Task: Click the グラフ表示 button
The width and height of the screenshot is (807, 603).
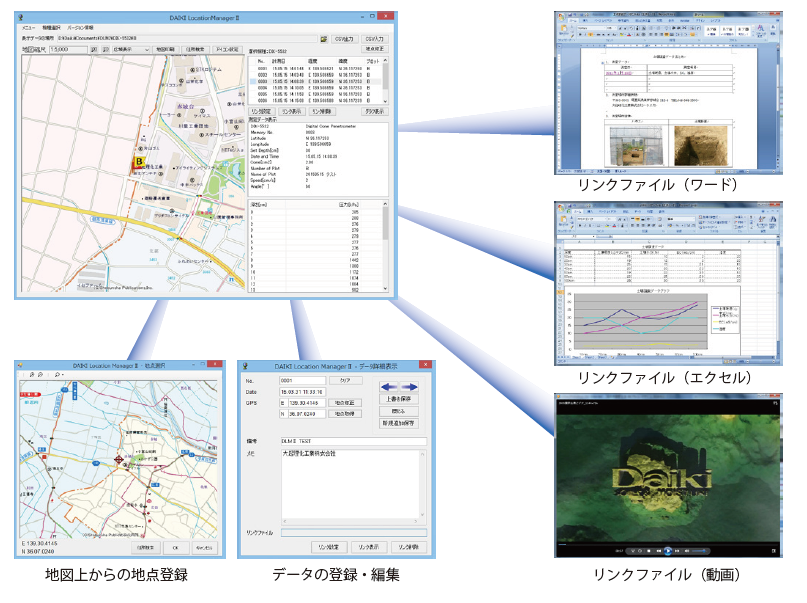Action: tap(374, 112)
